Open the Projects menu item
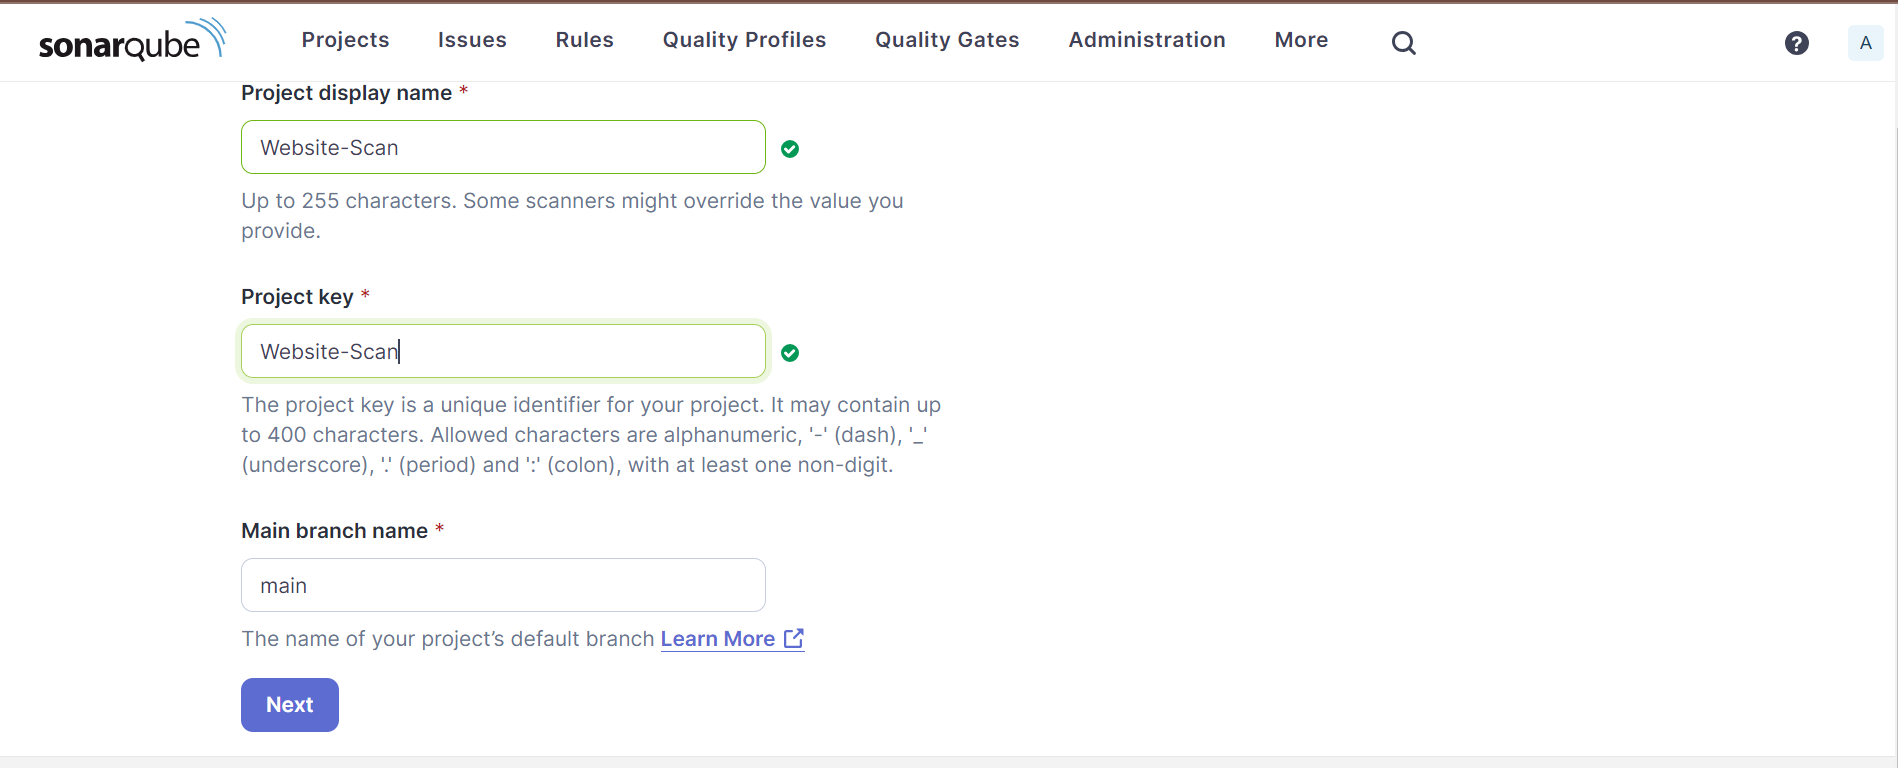Screen dimensions: 1898x768 pyautogui.click(x=345, y=40)
